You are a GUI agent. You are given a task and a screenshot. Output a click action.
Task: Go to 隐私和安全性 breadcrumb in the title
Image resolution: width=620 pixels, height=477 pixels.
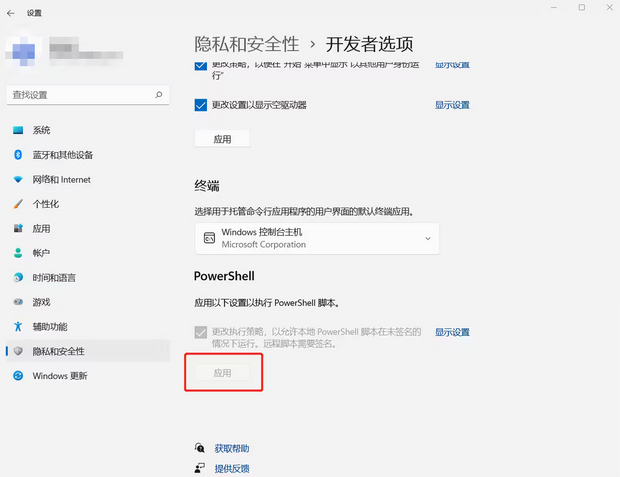pyautogui.click(x=247, y=44)
